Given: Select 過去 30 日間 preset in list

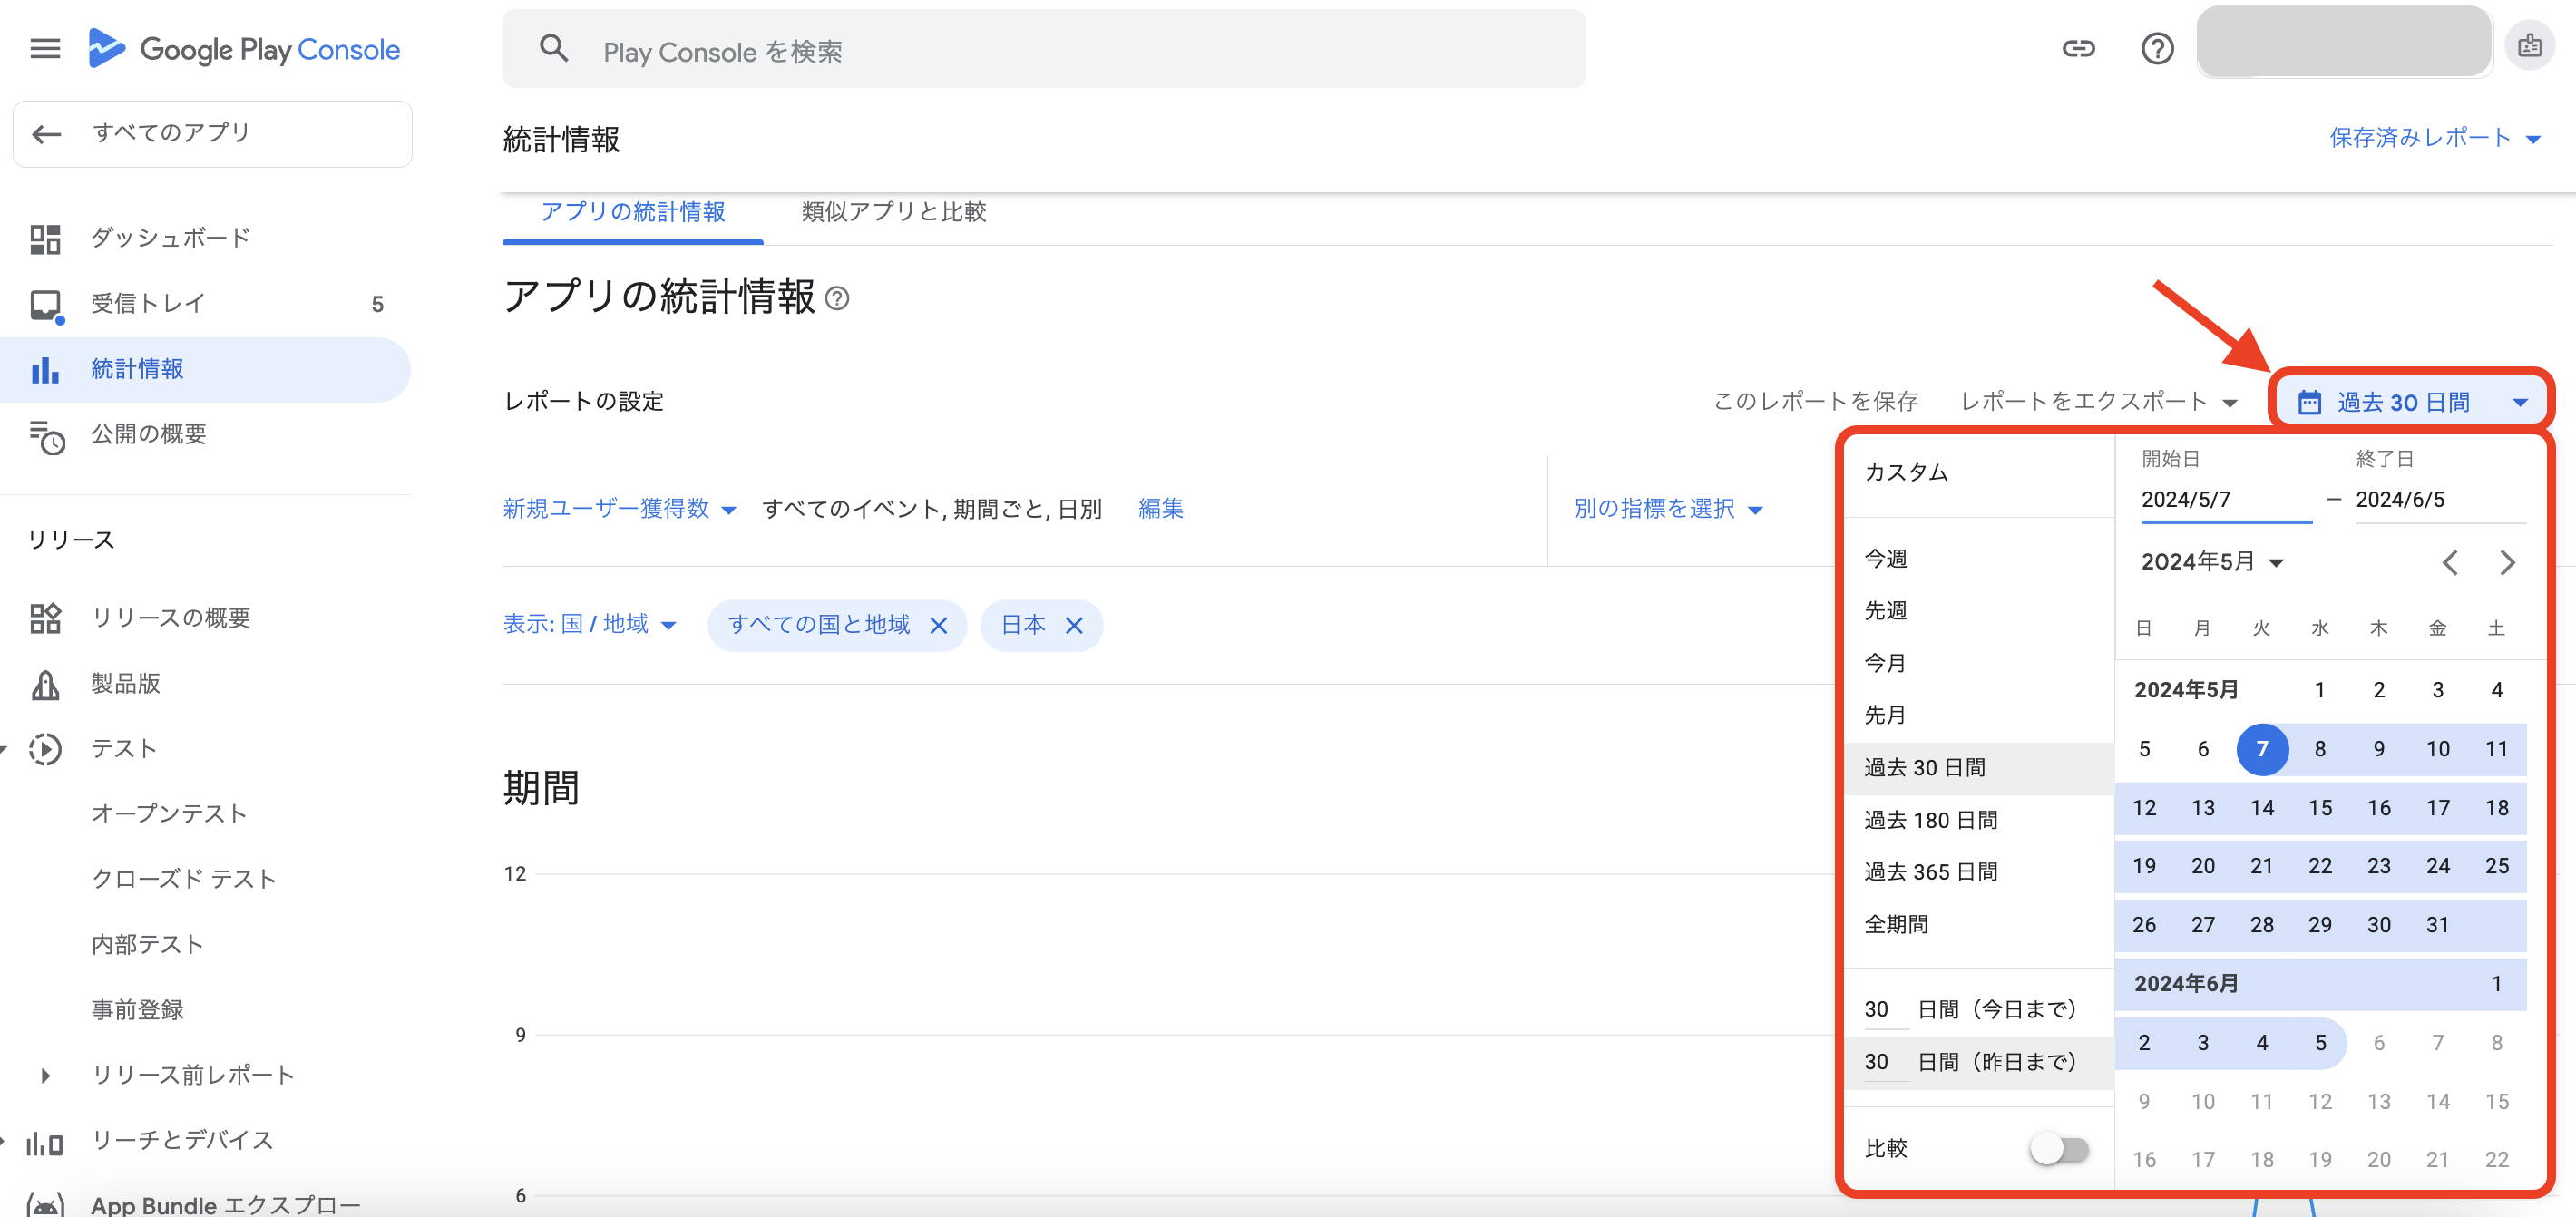Looking at the screenshot, I should (1978, 768).
